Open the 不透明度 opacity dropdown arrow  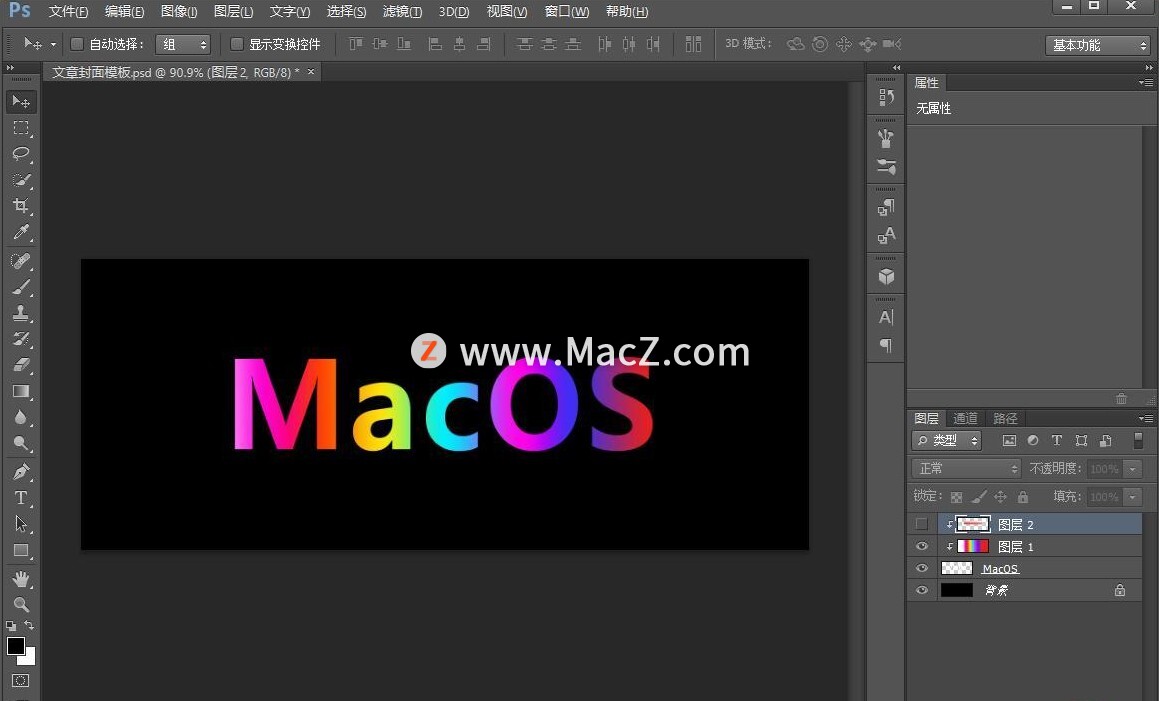pos(1132,469)
